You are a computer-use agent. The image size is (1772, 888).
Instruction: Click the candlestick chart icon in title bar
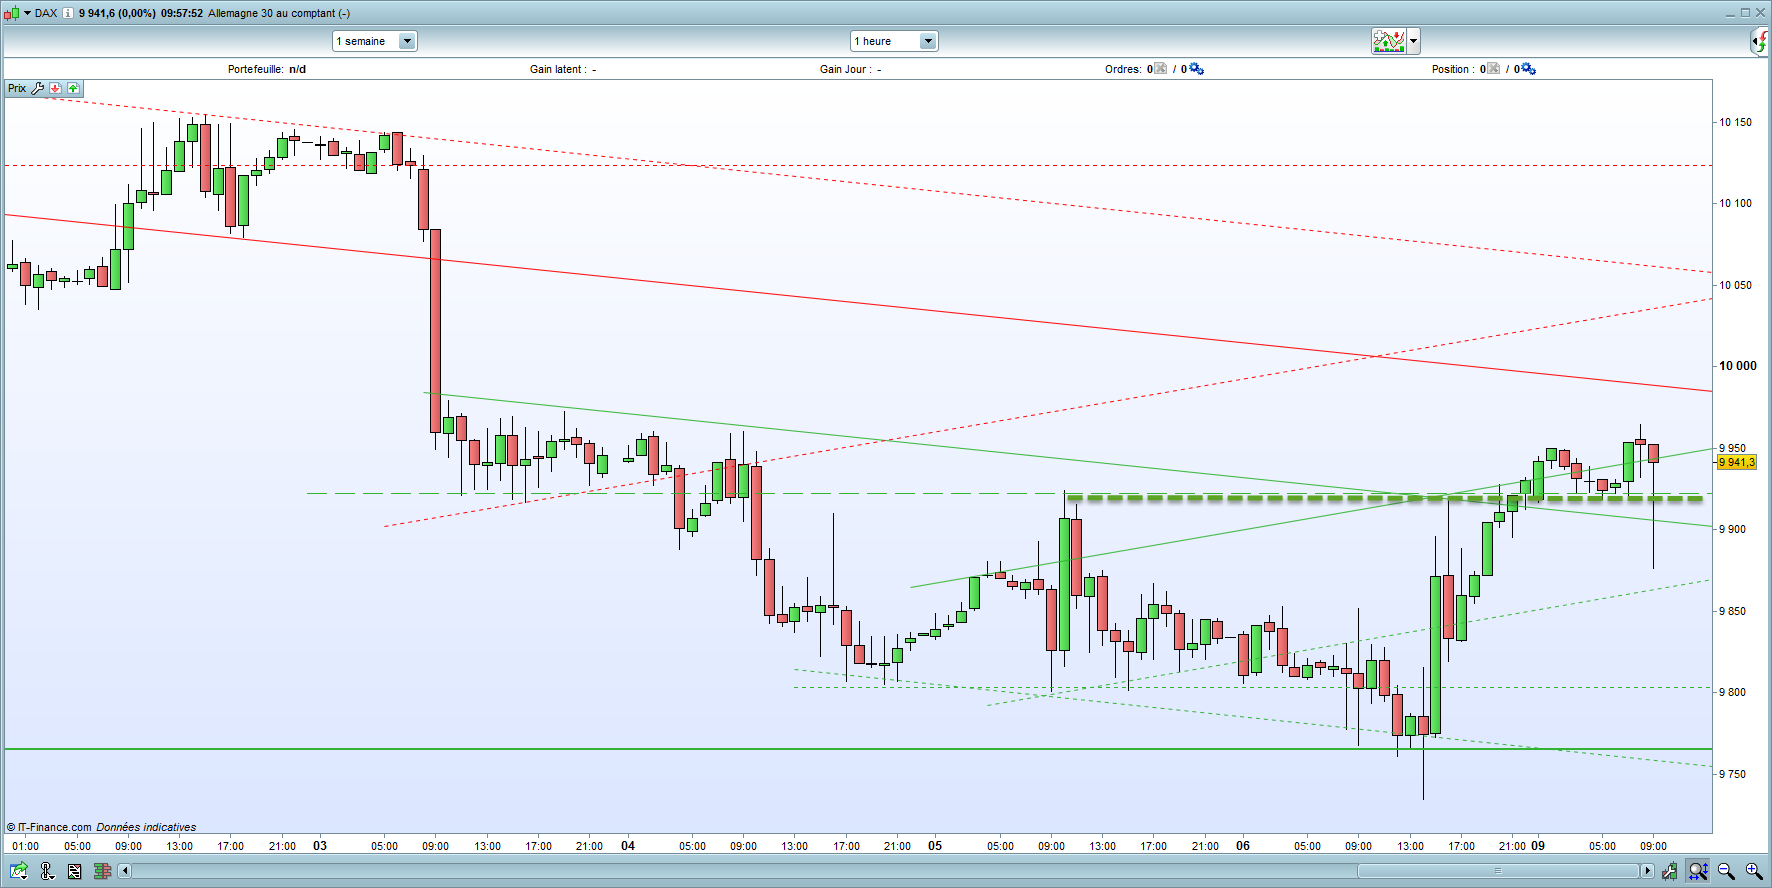[12, 13]
